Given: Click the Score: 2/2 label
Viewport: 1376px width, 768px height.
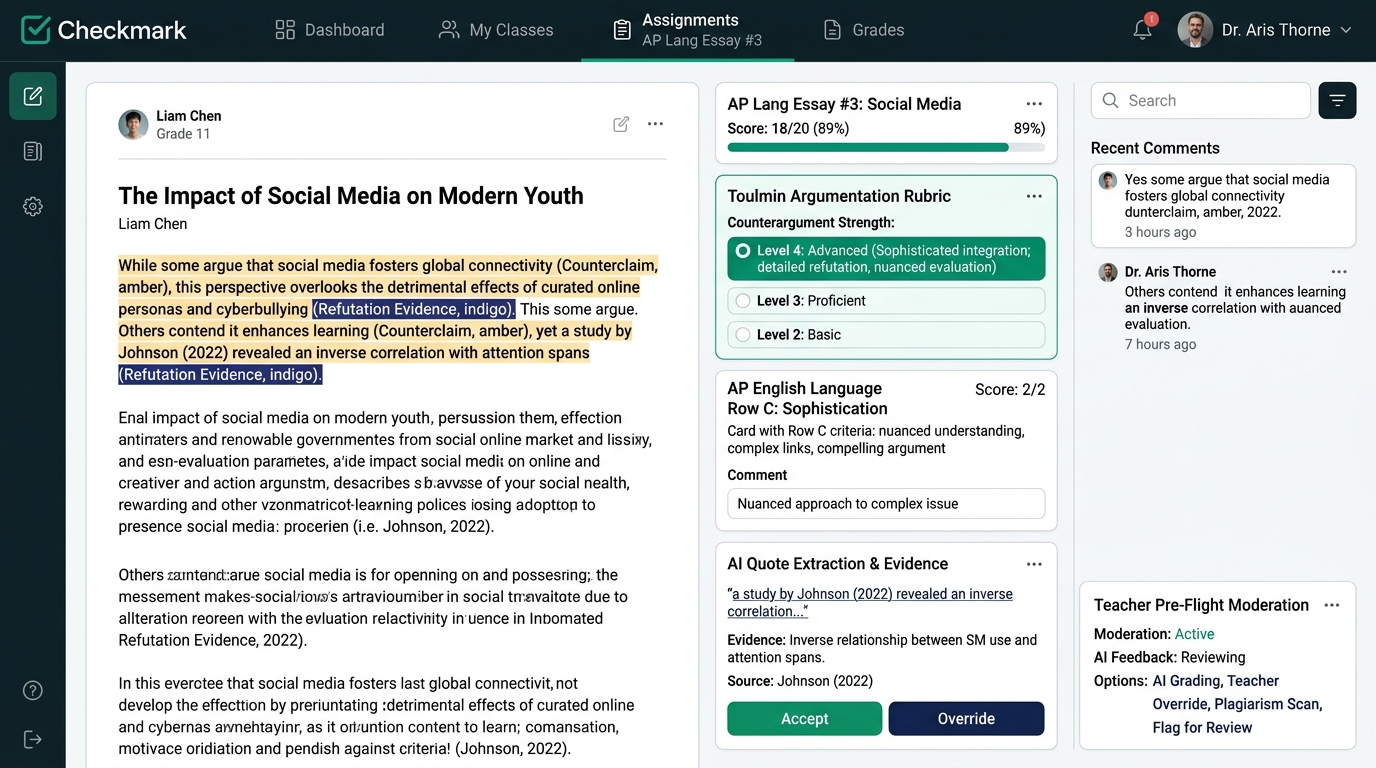Looking at the screenshot, I should coord(1010,390).
